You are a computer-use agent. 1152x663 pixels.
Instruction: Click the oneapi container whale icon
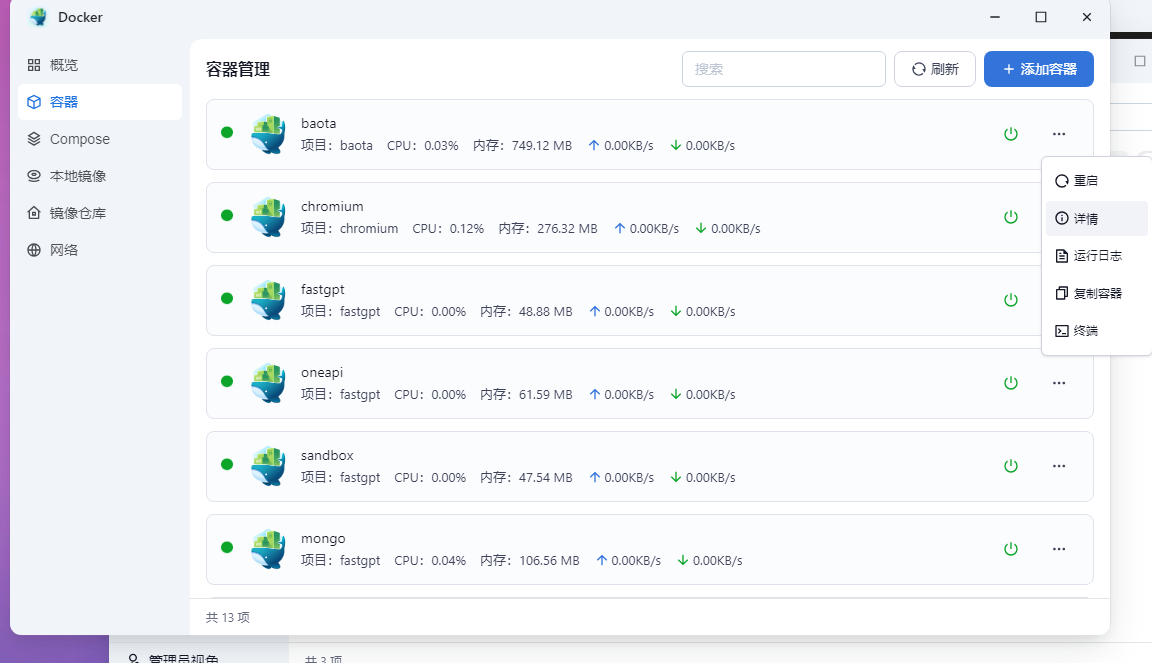pyautogui.click(x=268, y=383)
